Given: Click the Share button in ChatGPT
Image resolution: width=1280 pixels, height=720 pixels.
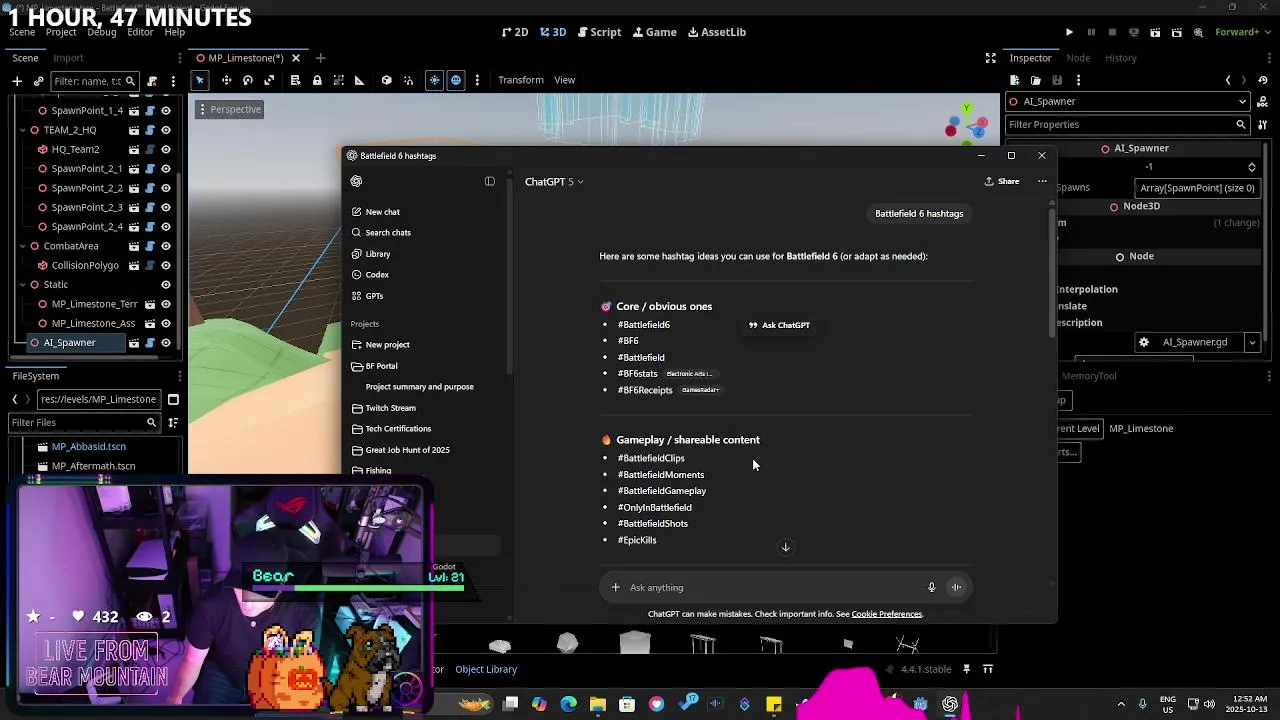Looking at the screenshot, I should (x=1002, y=181).
